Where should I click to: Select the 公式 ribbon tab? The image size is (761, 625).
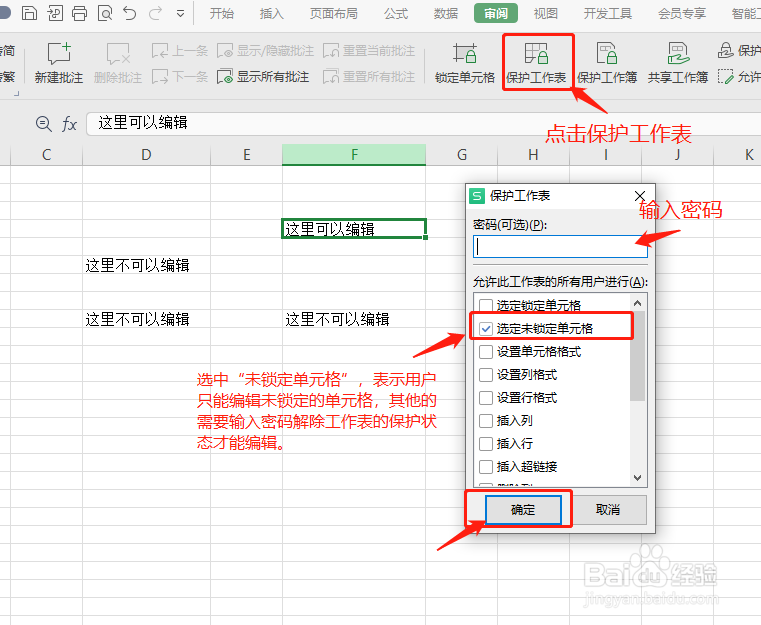(396, 14)
